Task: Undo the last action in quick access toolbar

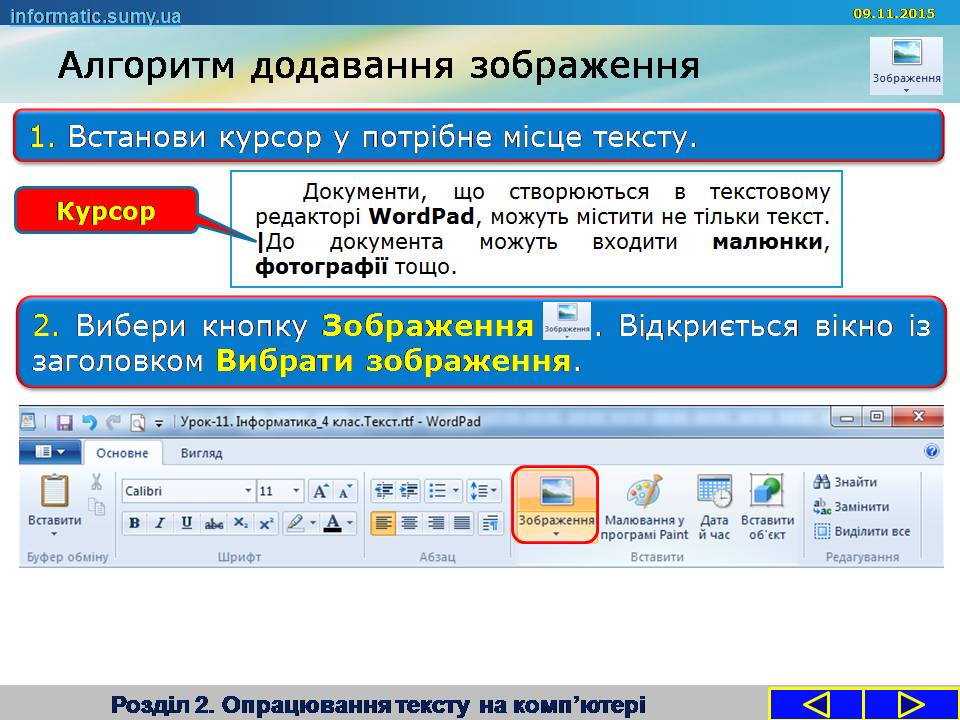Action: click(x=89, y=422)
